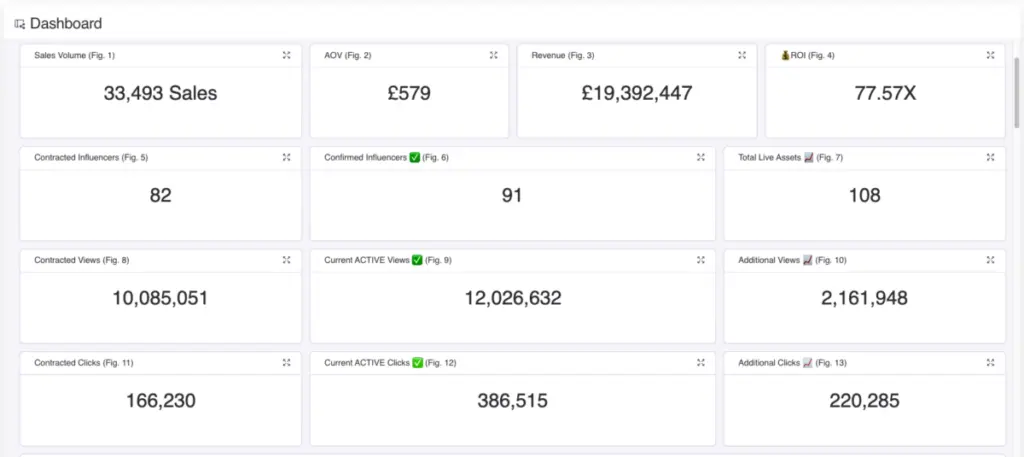1024x457 pixels.
Task: Select the 33,493 Sales value
Action: [x=160, y=94]
